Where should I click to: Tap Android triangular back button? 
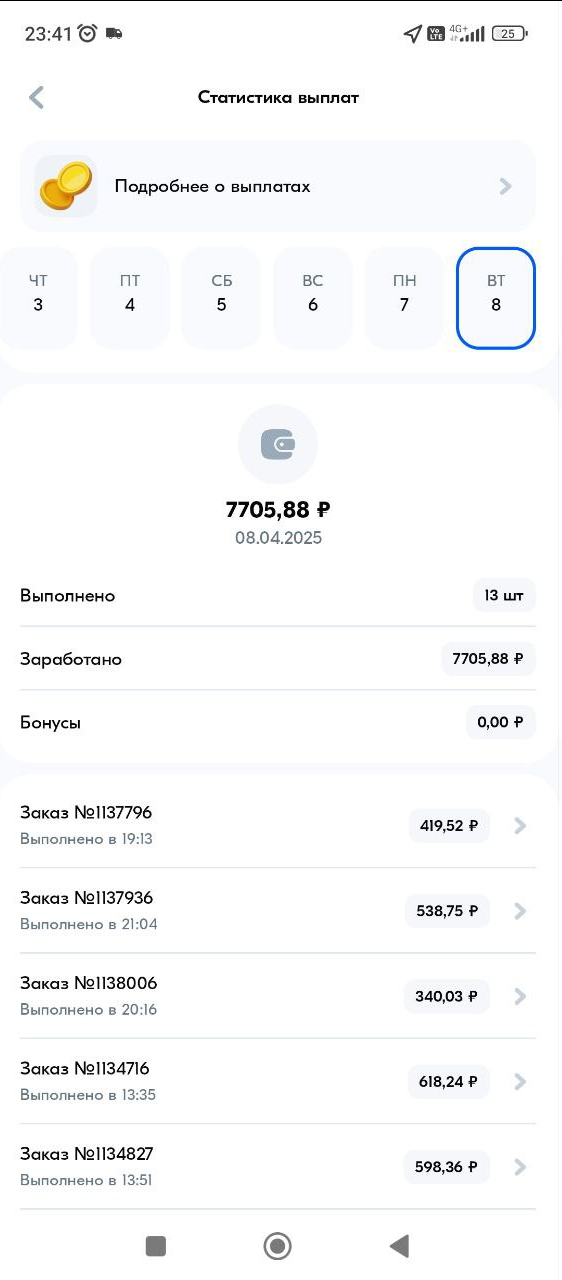[x=399, y=1245]
